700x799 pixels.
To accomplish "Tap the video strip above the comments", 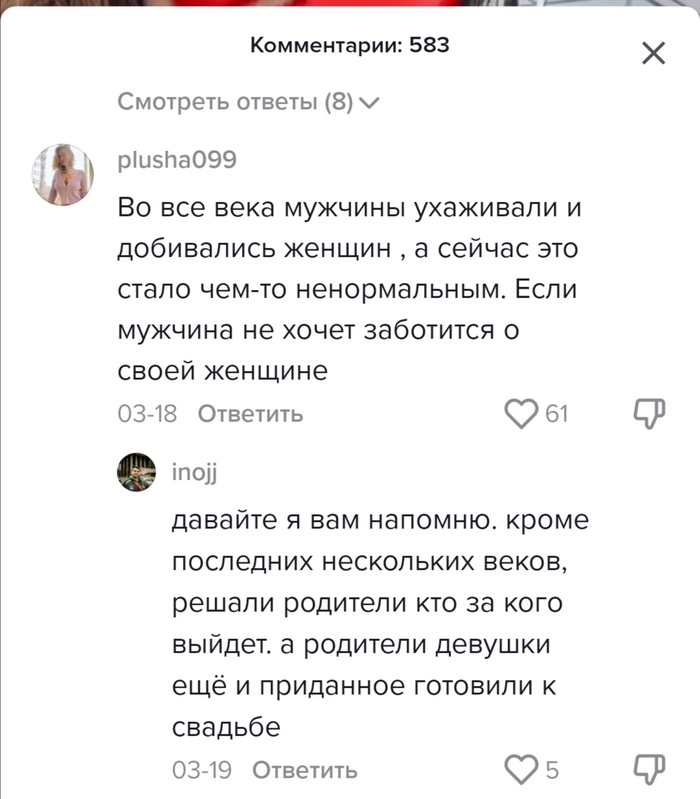I will [350, 4].
